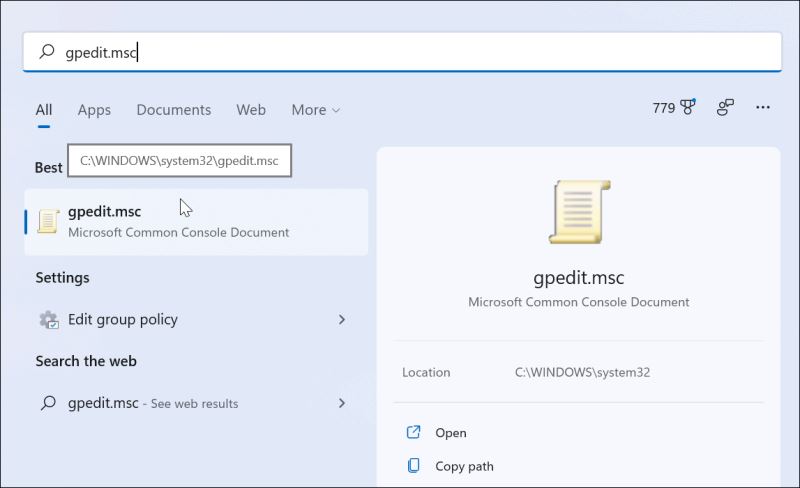Viewport: 800px width, 488px height.
Task: Open the 779 rewards points trophy
Action: click(x=674, y=107)
